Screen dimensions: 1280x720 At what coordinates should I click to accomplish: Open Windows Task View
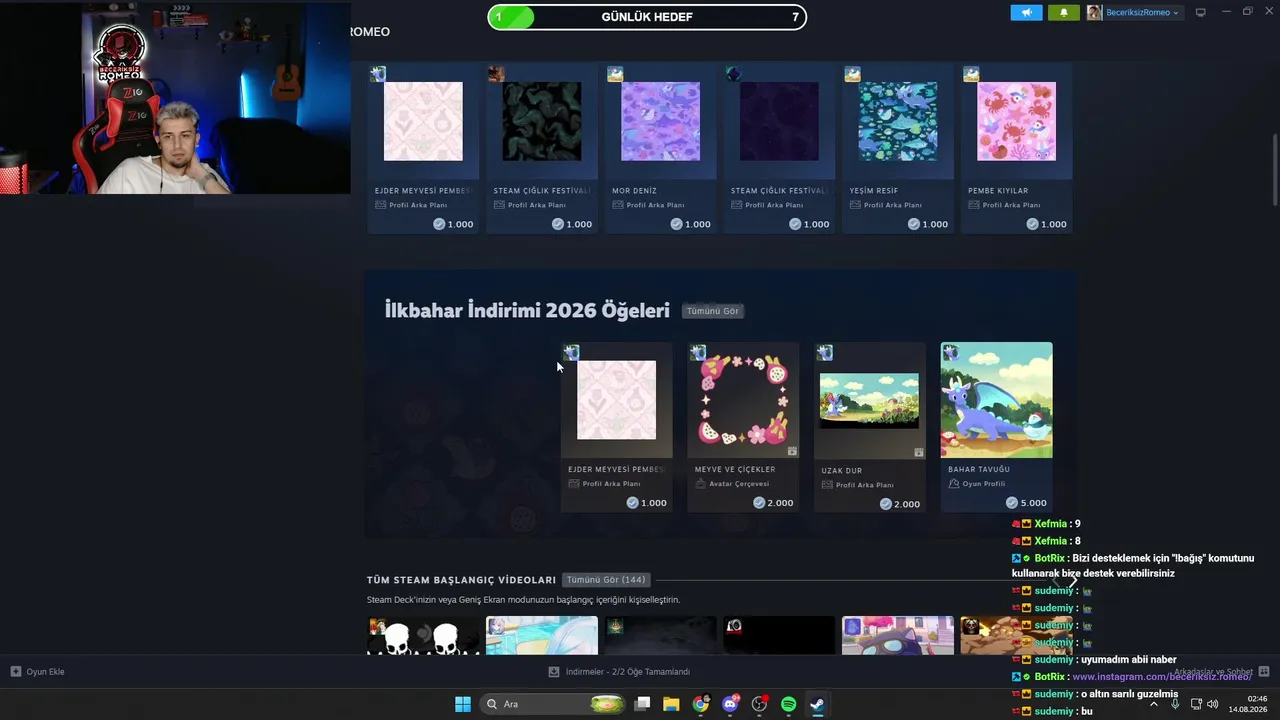click(643, 704)
